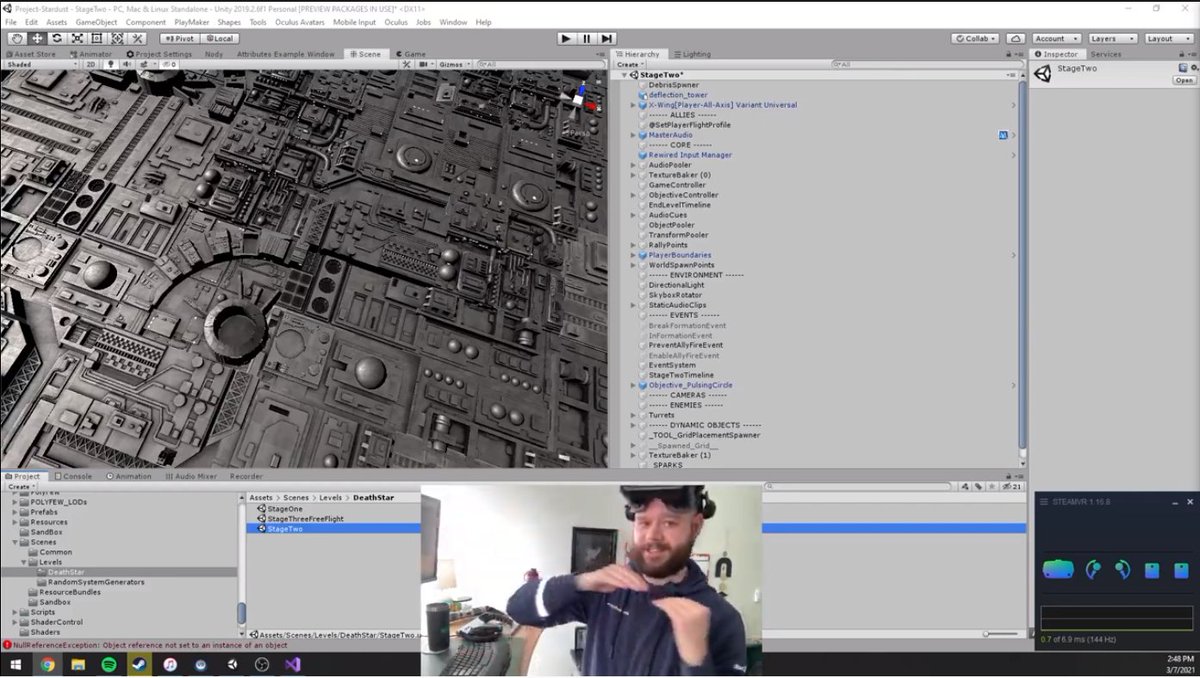Screen dimensions: 1200x678
Task: Toggle scene audio speaker icon
Action: pyautogui.click(x=126, y=64)
